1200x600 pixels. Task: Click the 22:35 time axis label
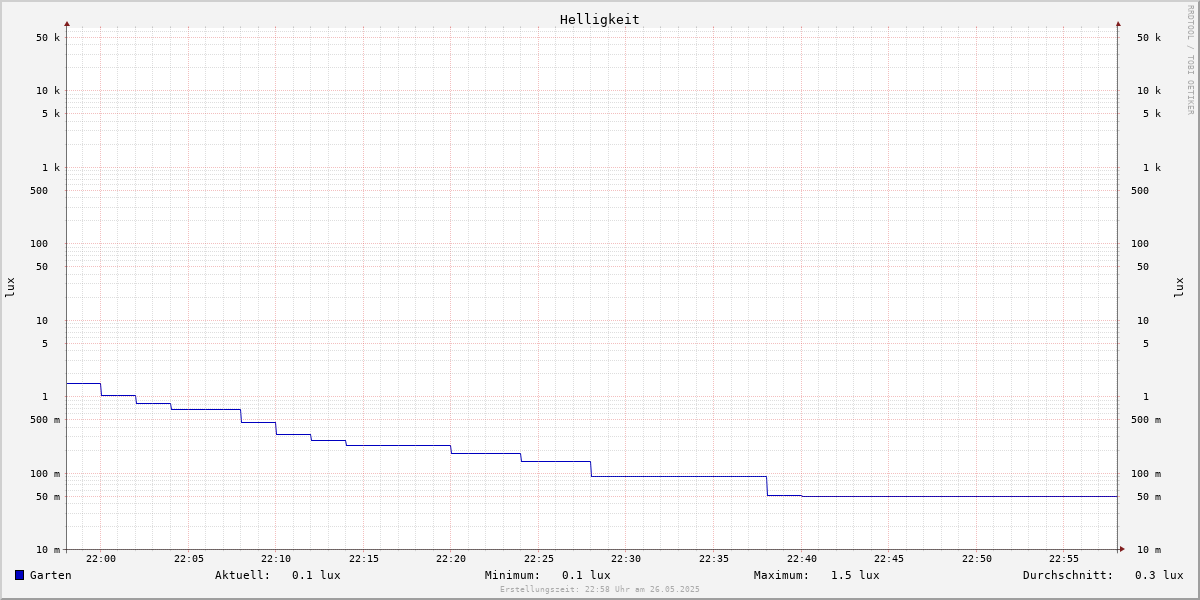[x=714, y=559]
